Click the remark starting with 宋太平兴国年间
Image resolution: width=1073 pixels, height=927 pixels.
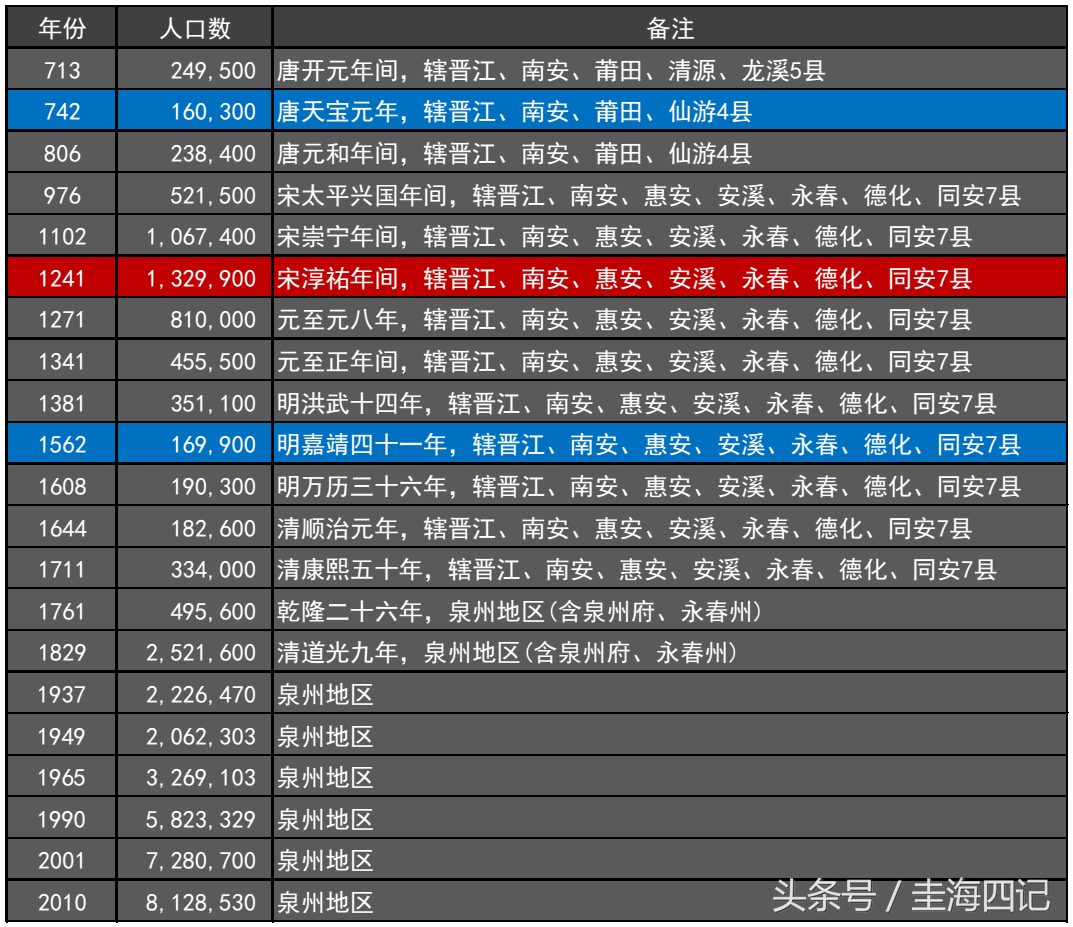649,196
